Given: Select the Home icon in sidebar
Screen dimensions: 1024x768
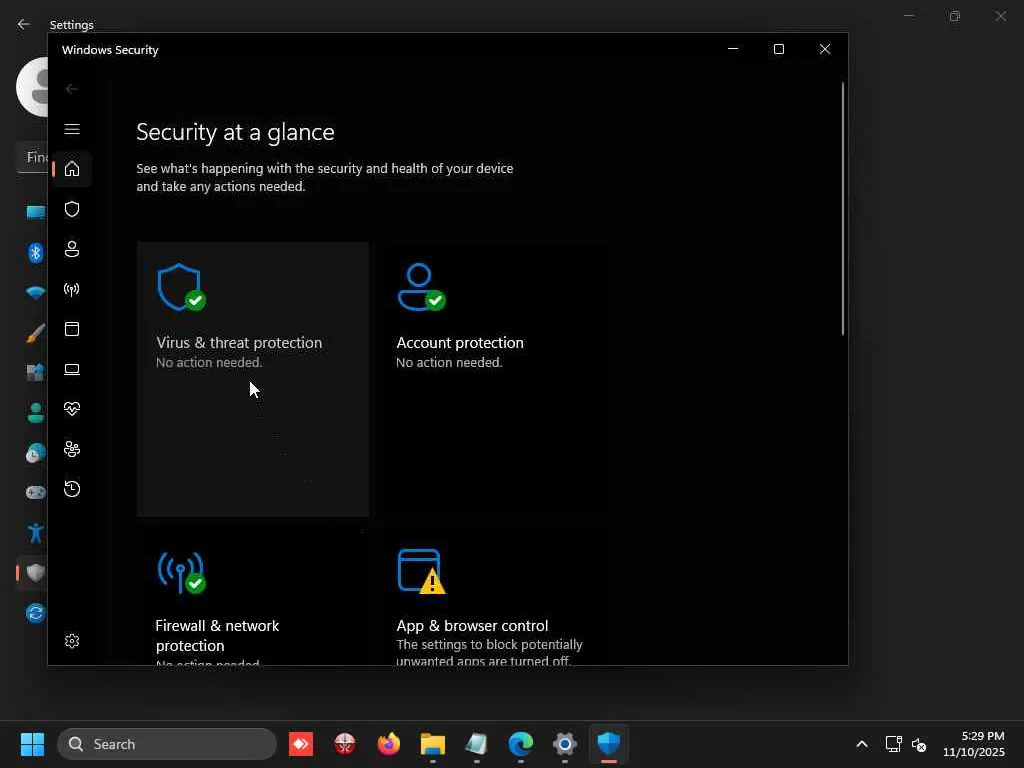Looking at the screenshot, I should (x=72, y=168).
